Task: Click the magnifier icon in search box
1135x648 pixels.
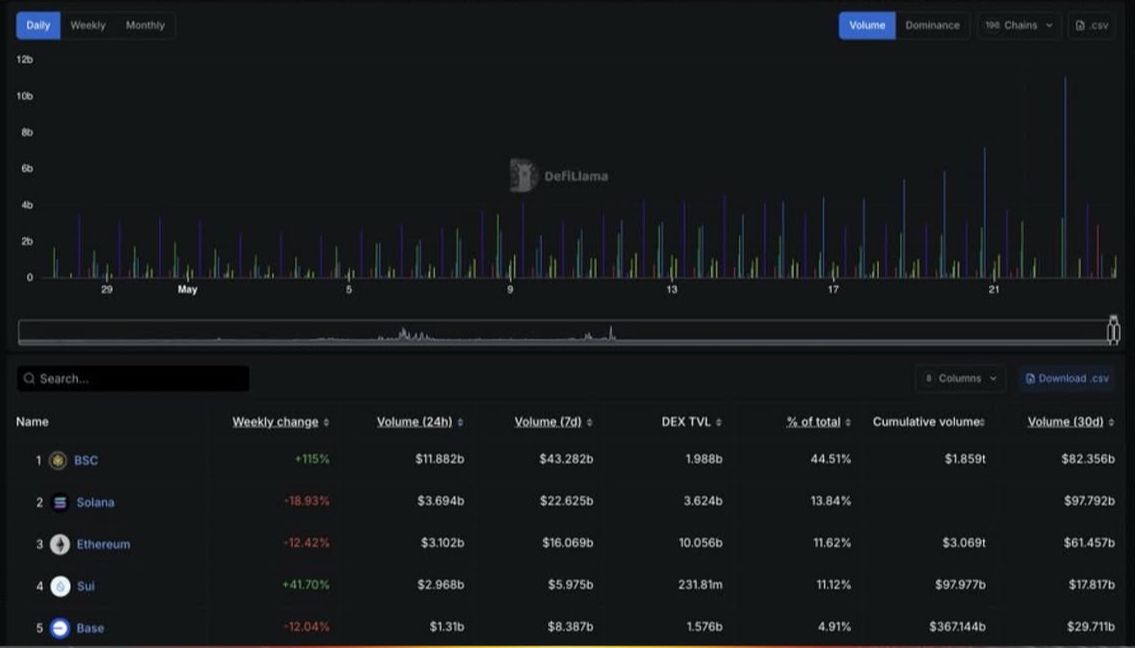Action: (29, 378)
